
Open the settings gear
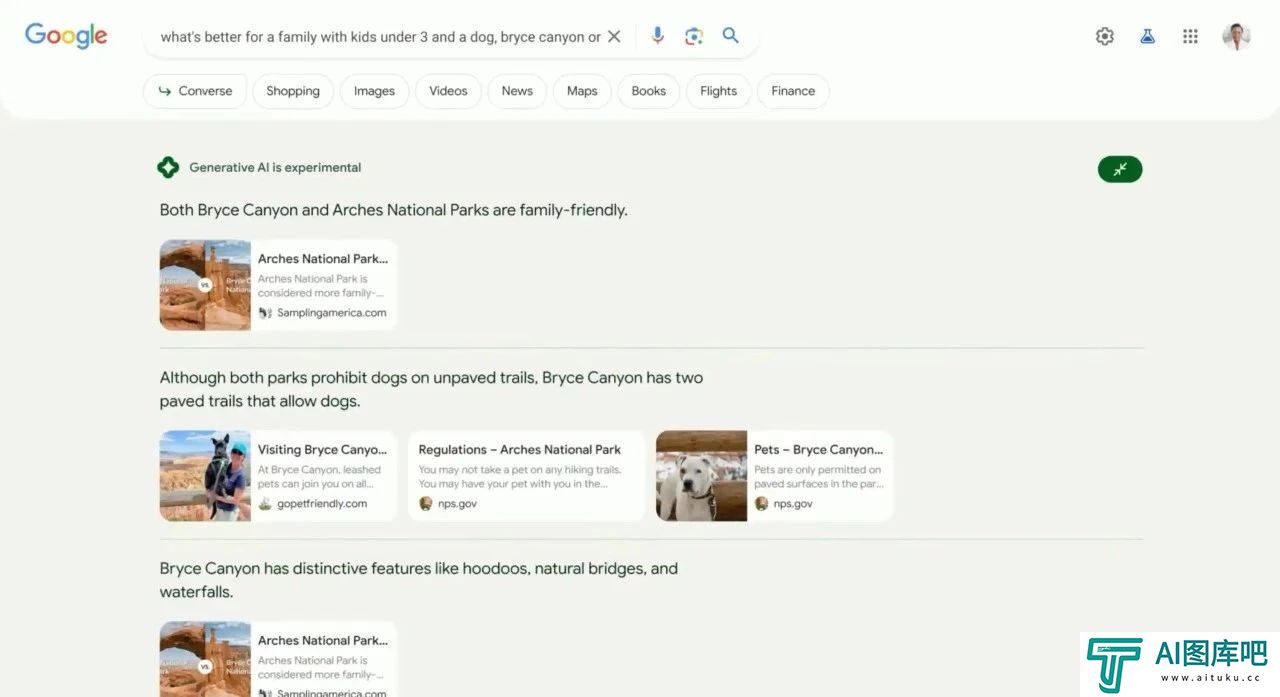(x=1105, y=36)
